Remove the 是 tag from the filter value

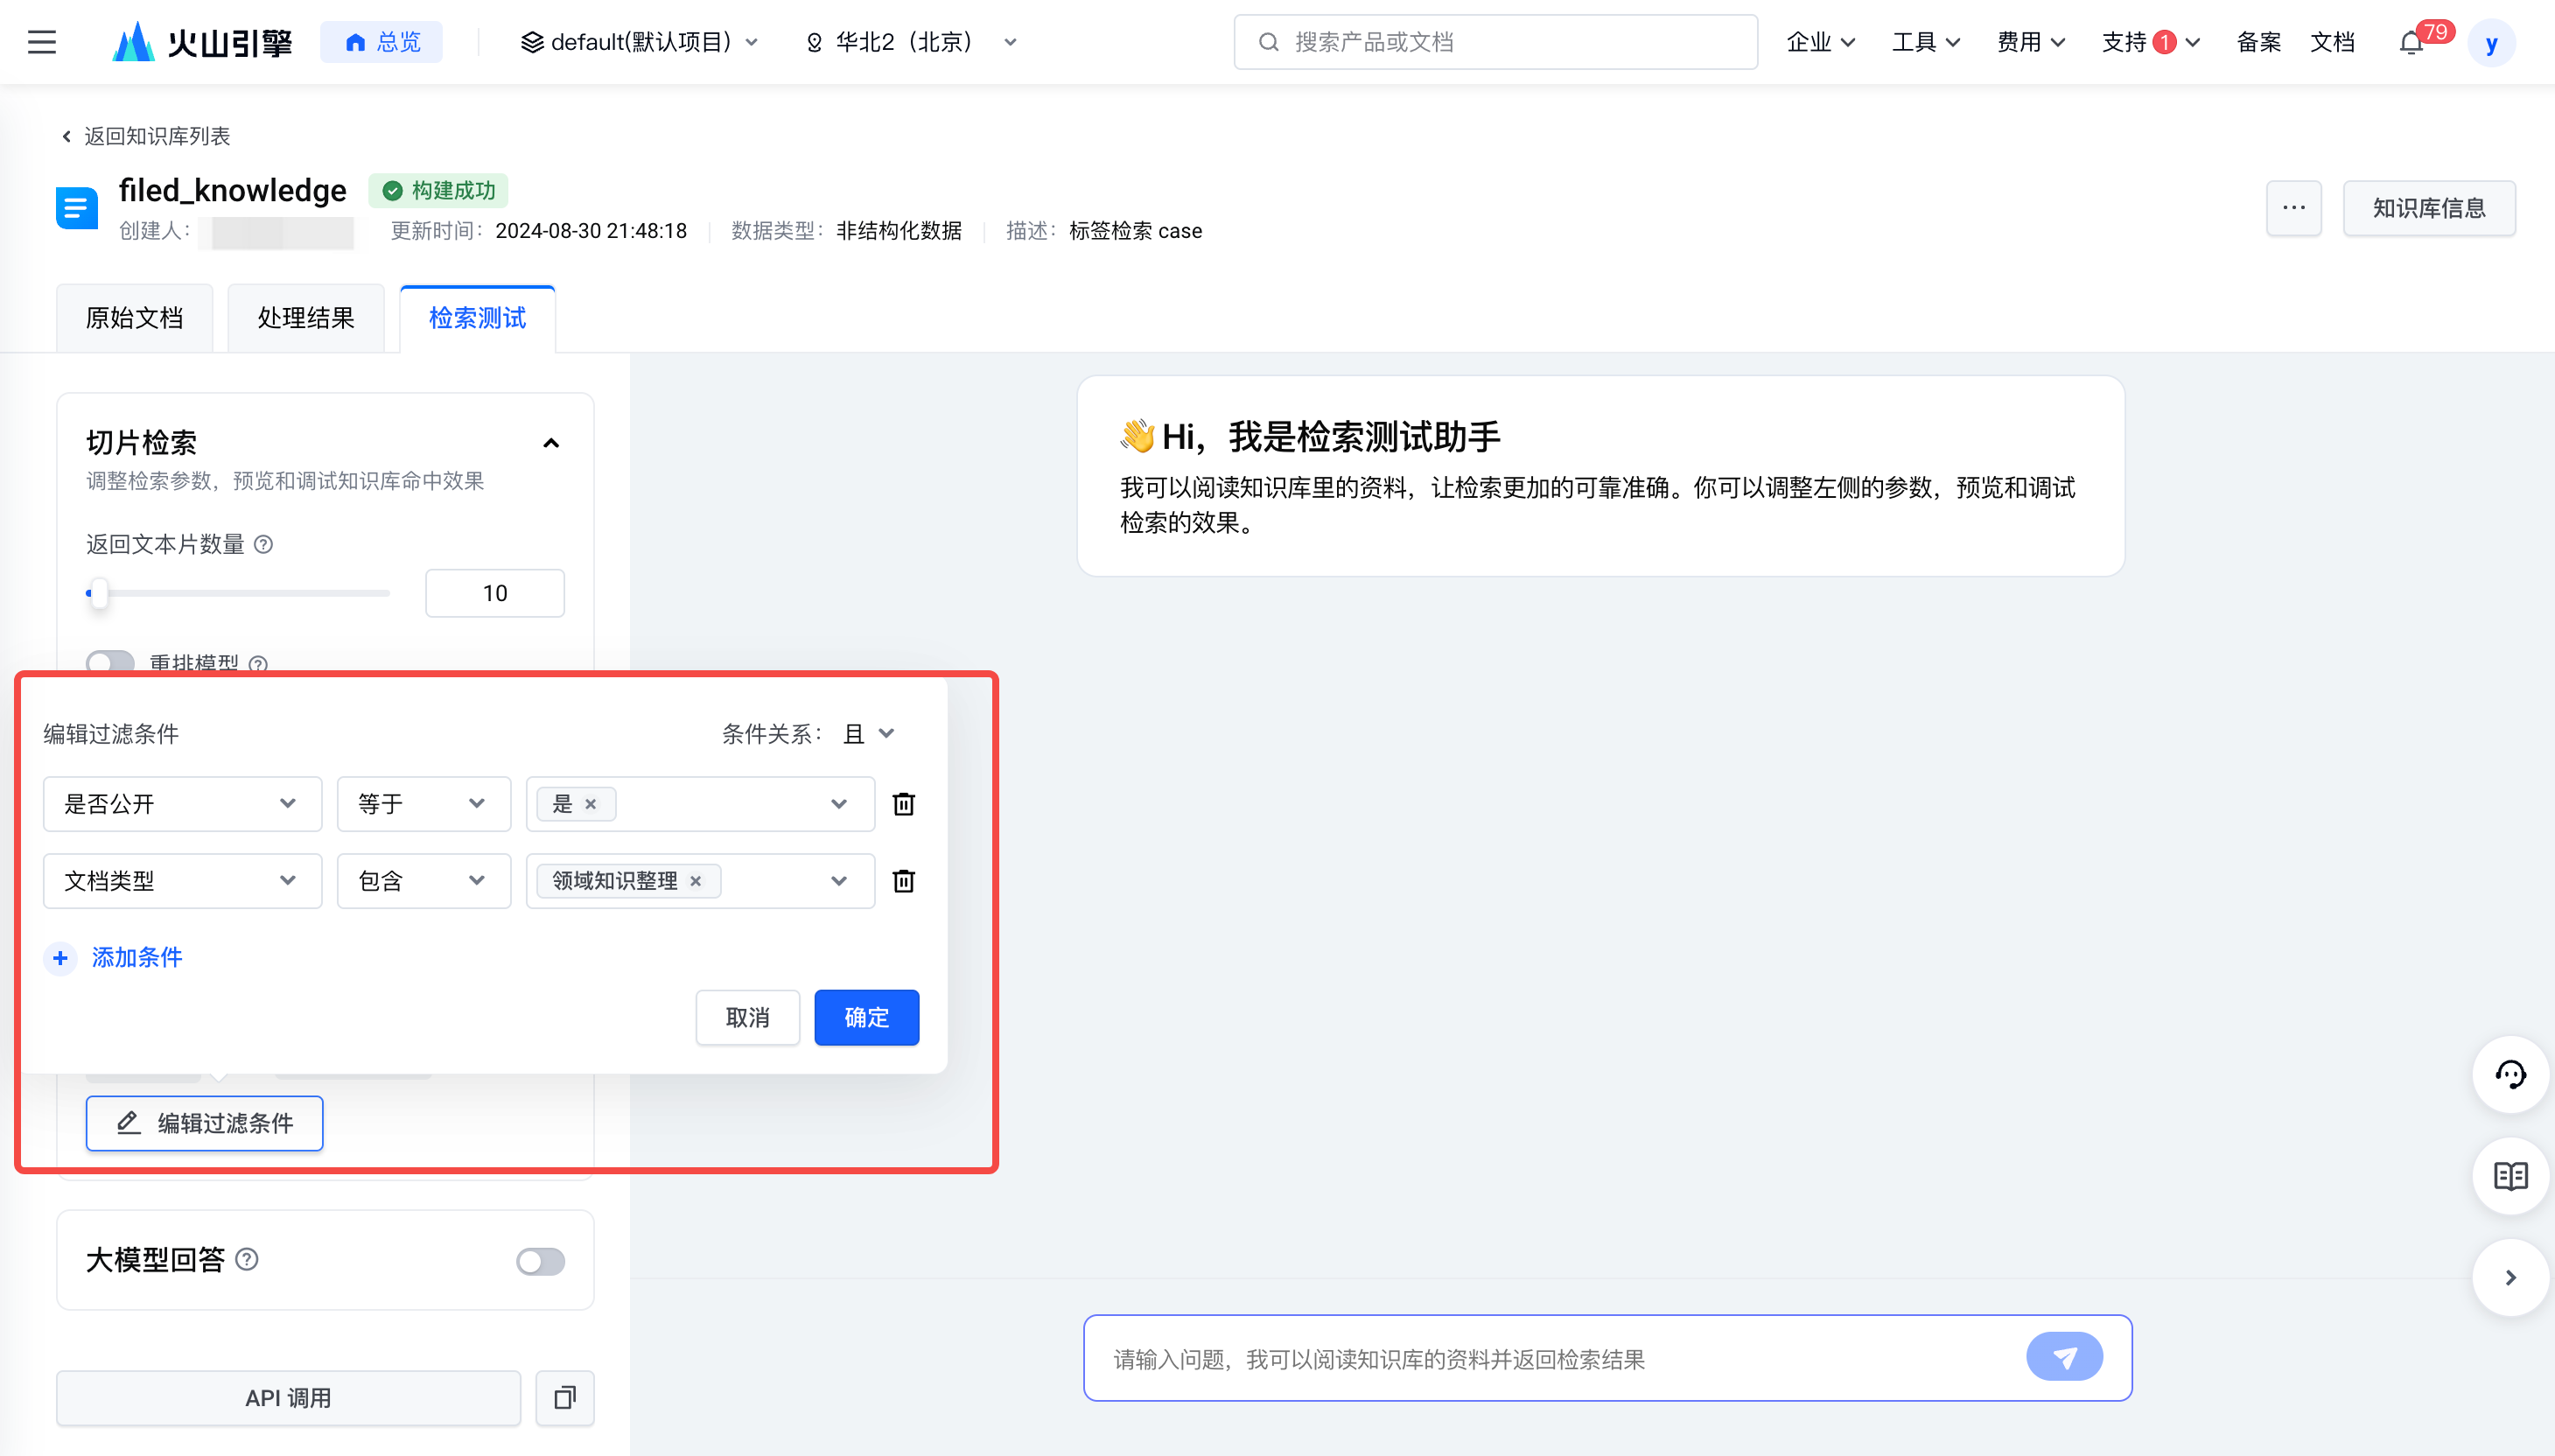[x=590, y=804]
